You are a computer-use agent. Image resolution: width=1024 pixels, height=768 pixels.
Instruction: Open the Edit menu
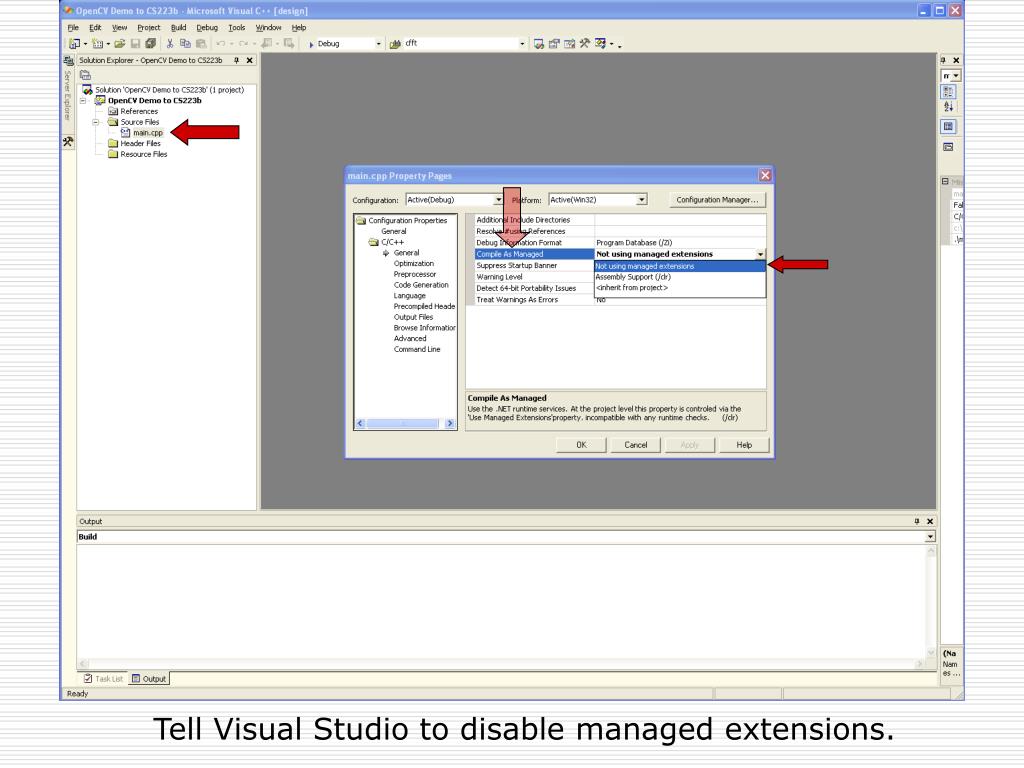95,27
